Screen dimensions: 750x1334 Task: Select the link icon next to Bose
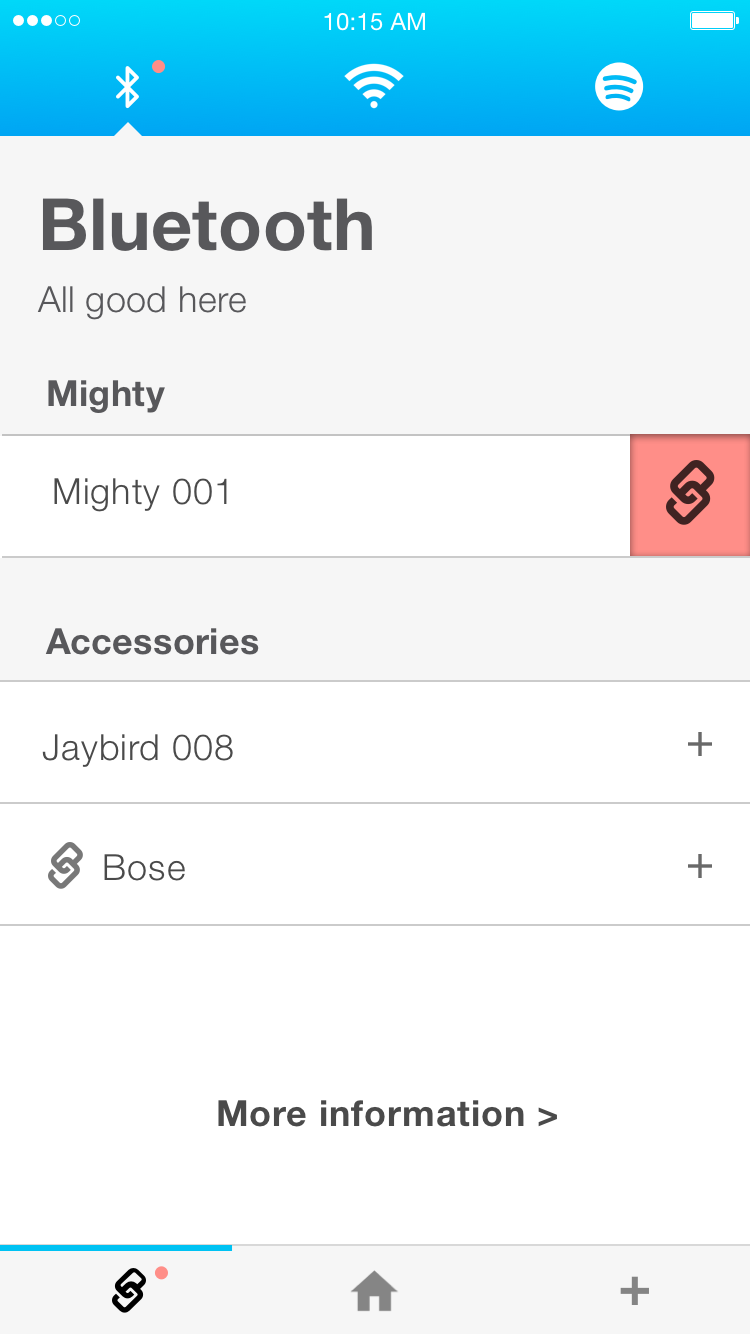tap(64, 865)
